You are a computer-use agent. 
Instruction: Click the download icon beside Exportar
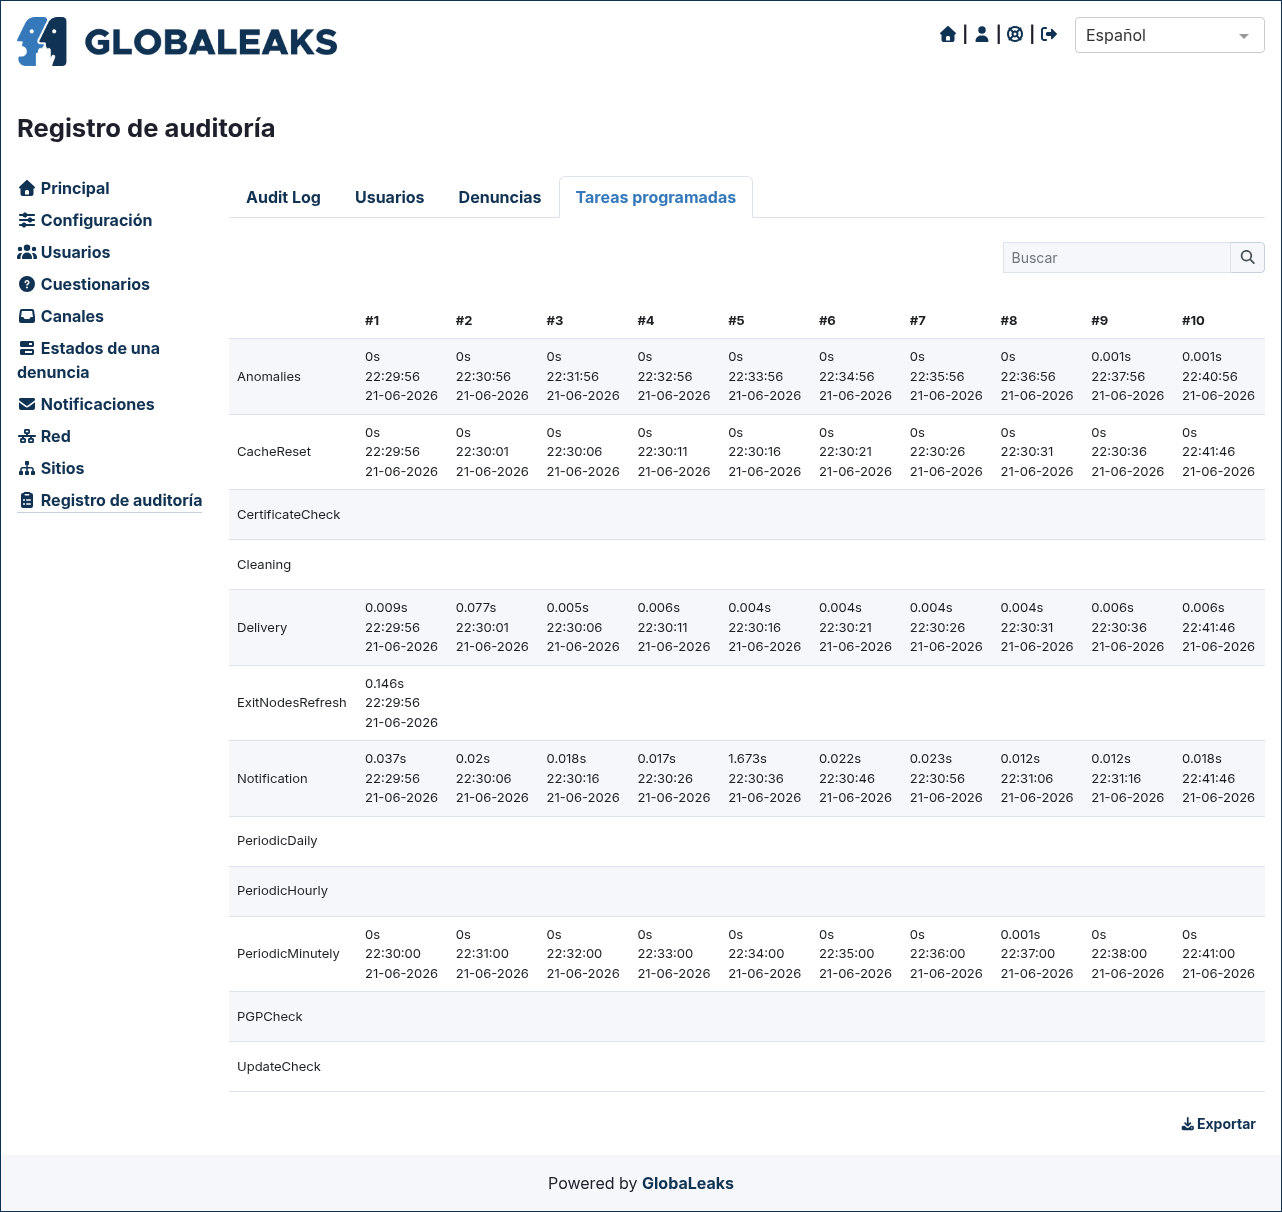(1188, 1124)
